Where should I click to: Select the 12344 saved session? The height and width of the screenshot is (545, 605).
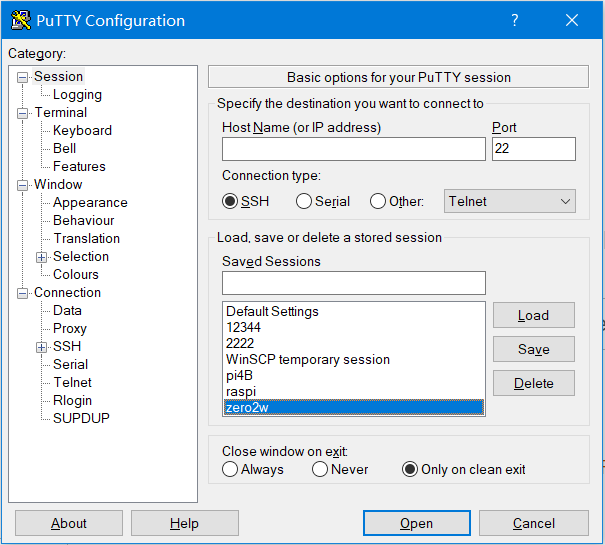click(x=353, y=327)
